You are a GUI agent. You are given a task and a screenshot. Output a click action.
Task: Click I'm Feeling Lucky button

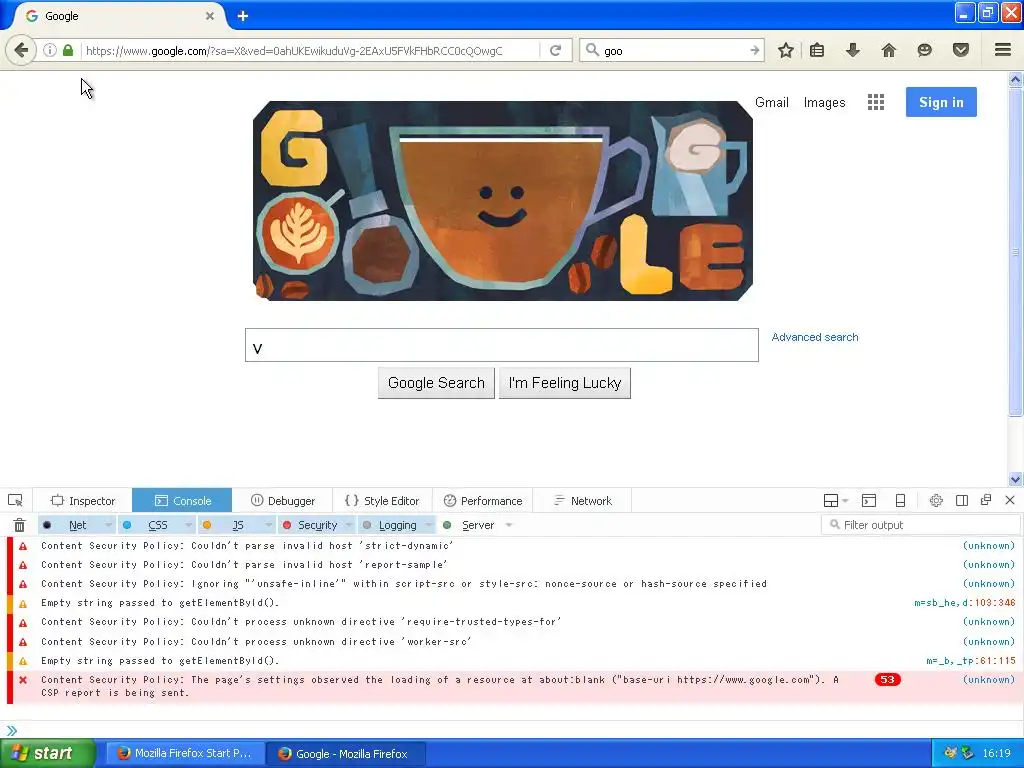point(565,383)
